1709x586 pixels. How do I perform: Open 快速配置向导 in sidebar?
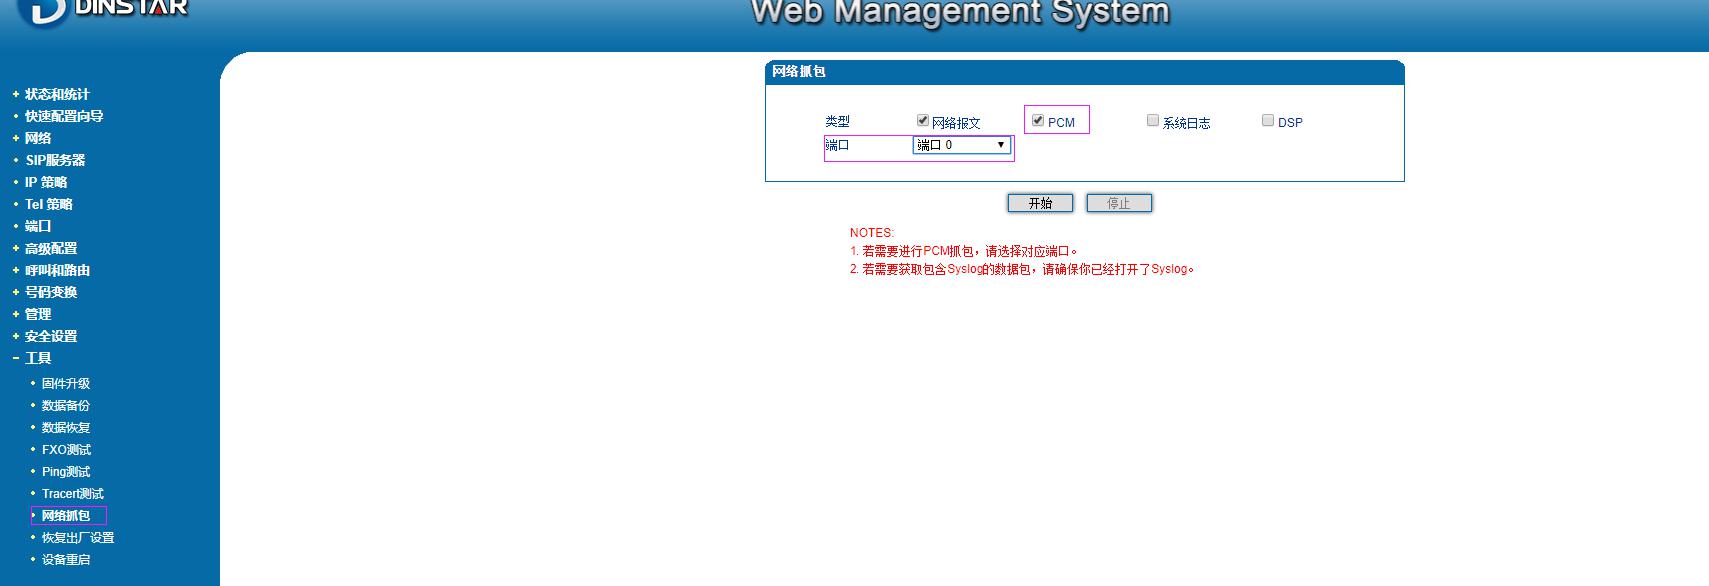64,116
